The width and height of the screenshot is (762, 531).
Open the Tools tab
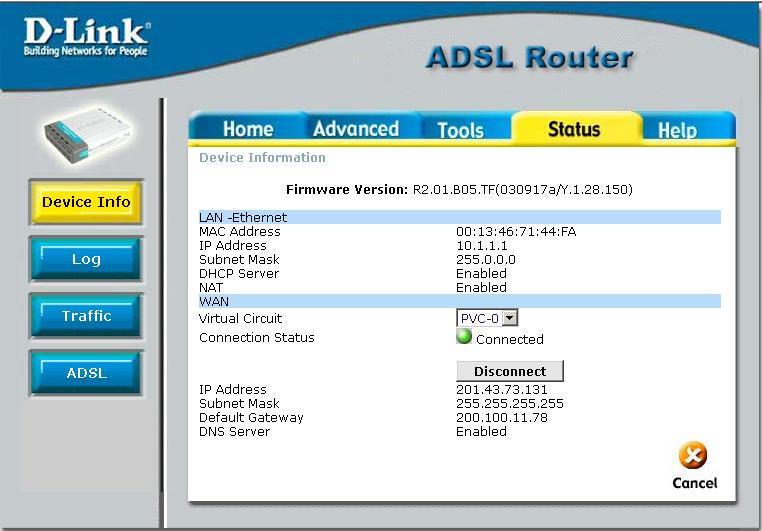click(460, 130)
